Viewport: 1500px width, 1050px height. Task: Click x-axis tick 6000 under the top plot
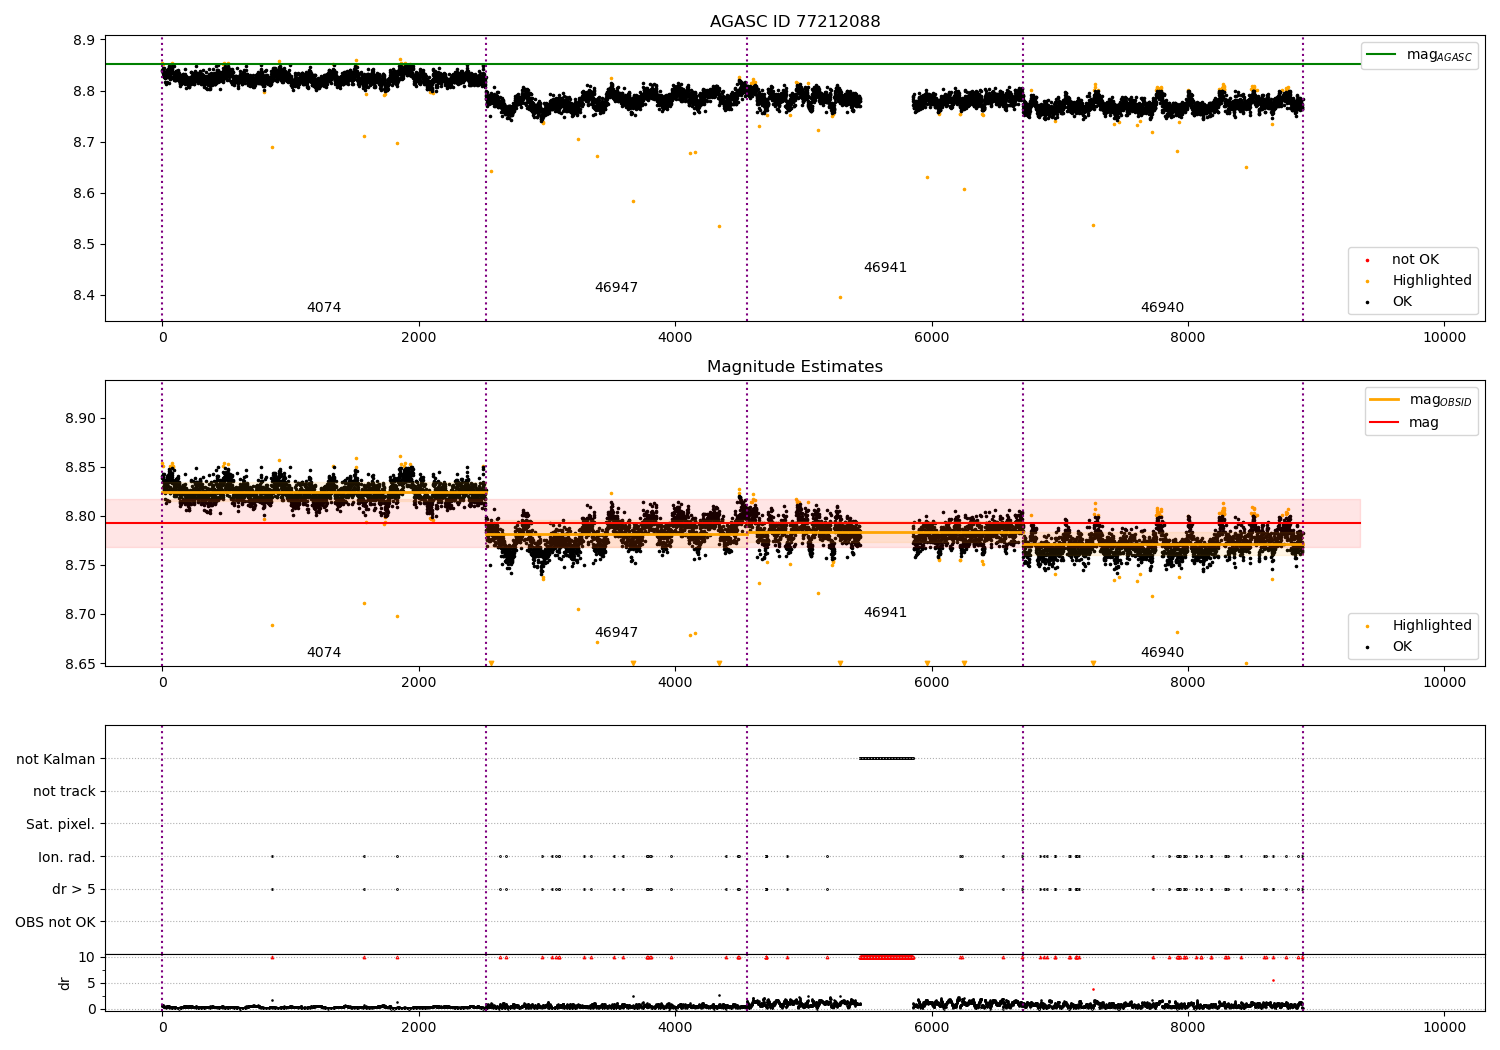pos(931,337)
